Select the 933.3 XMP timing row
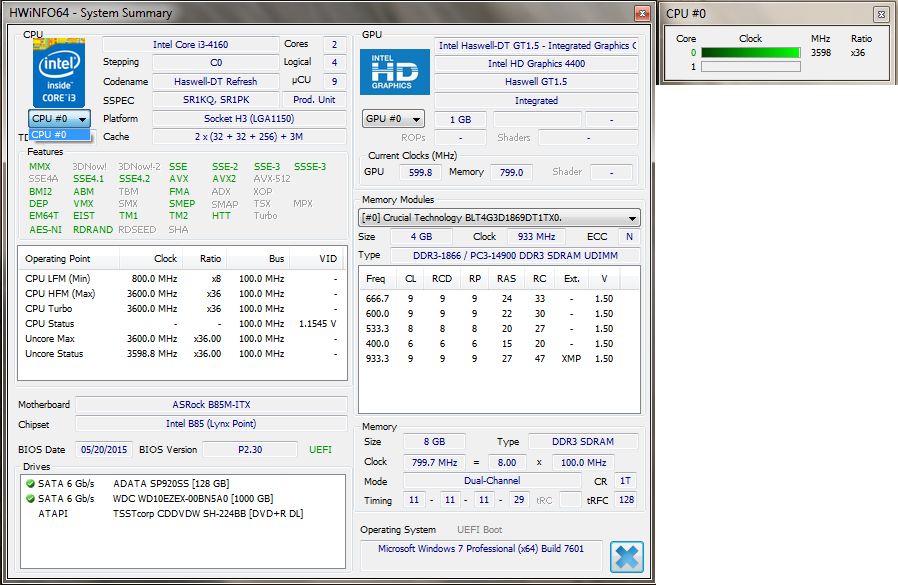This screenshot has width=898, height=585. pos(498,358)
